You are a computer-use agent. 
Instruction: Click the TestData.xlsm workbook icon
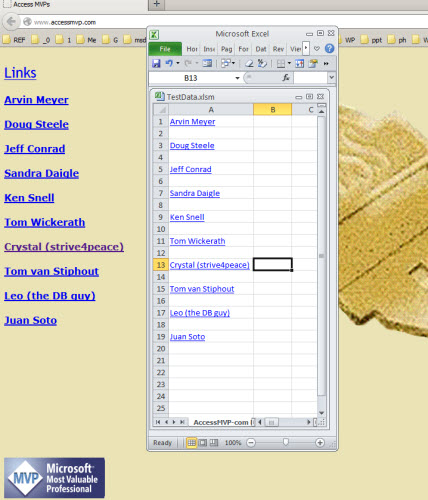[160, 96]
